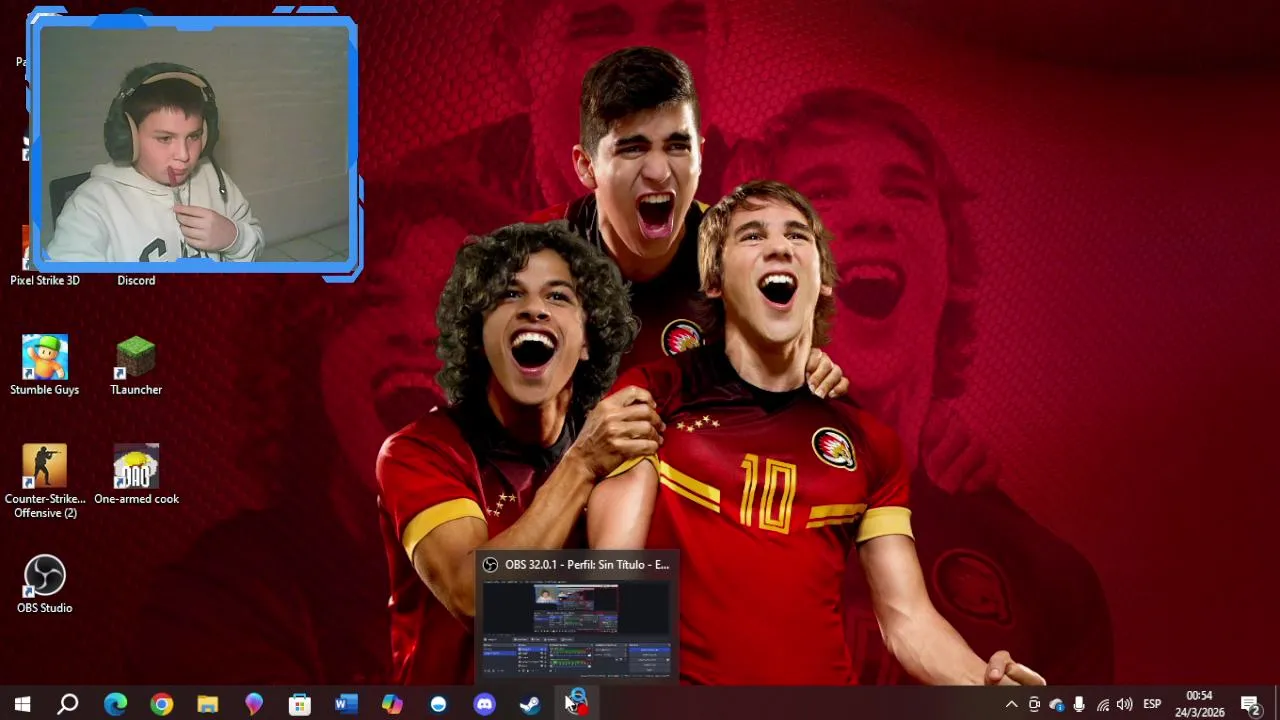Open the clock showing 00:54
This screenshot has width=1280, height=720.
click(1199, 704)
